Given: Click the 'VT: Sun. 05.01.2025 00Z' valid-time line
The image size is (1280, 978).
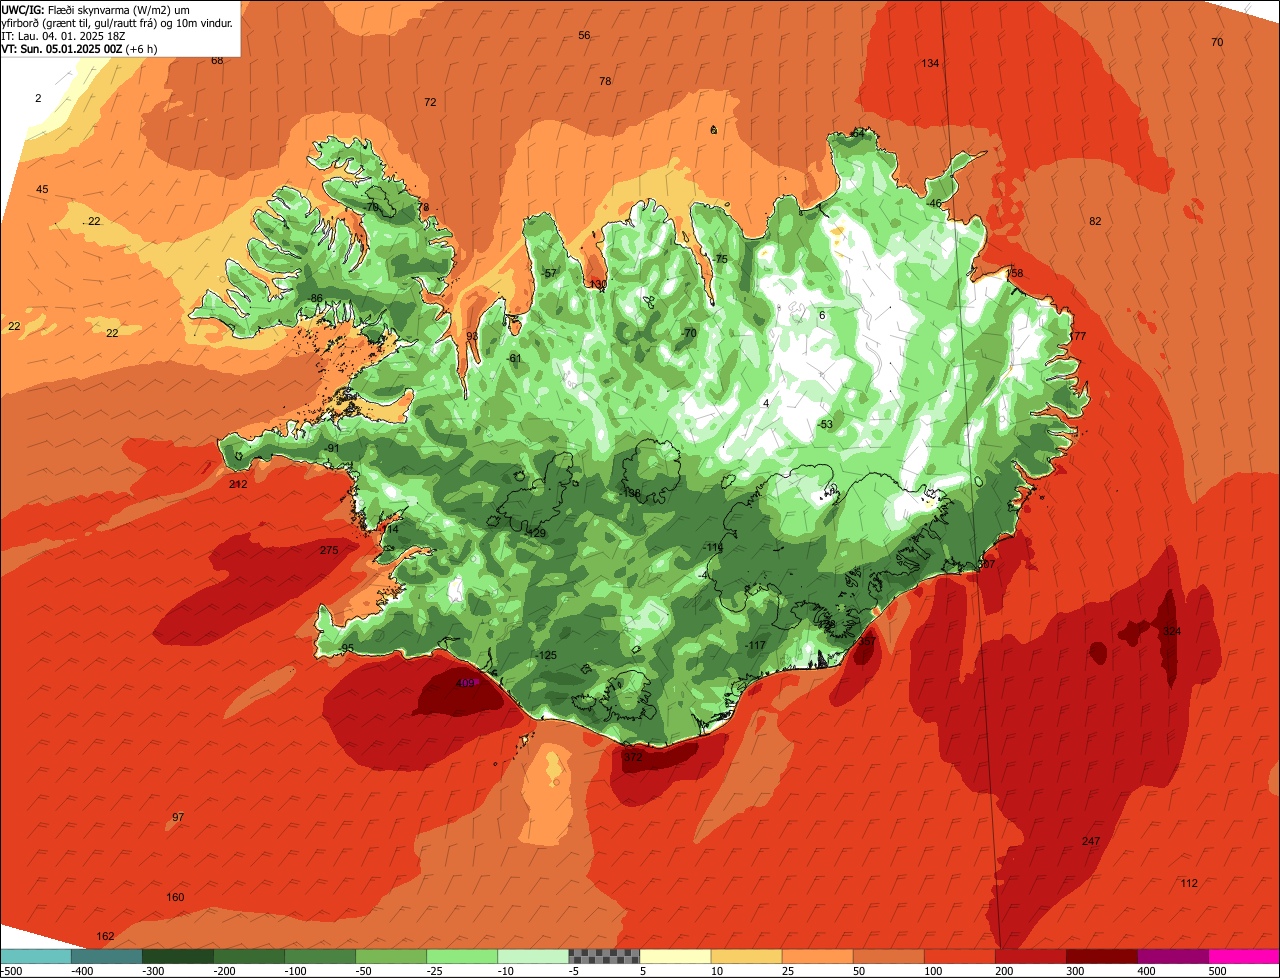Looking at the screenshot, I should 79,48.
